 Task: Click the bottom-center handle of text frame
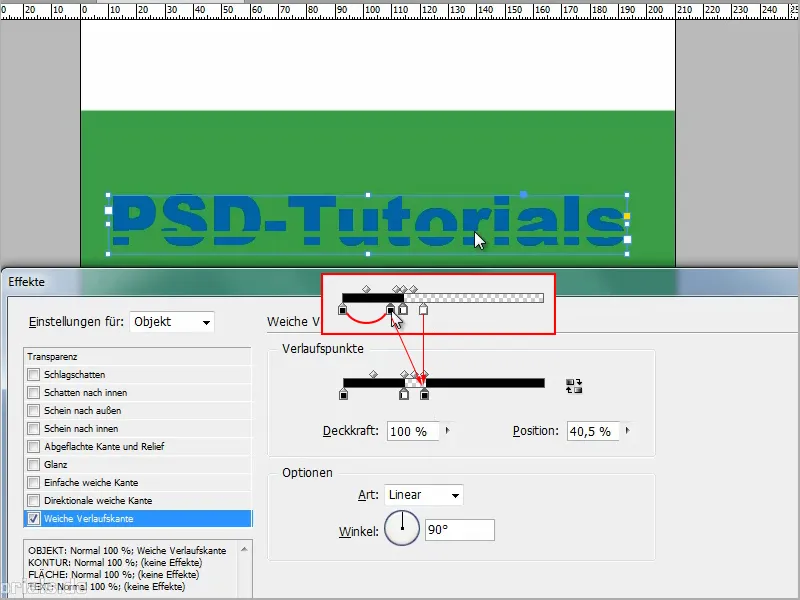click(x=368, y=254)
